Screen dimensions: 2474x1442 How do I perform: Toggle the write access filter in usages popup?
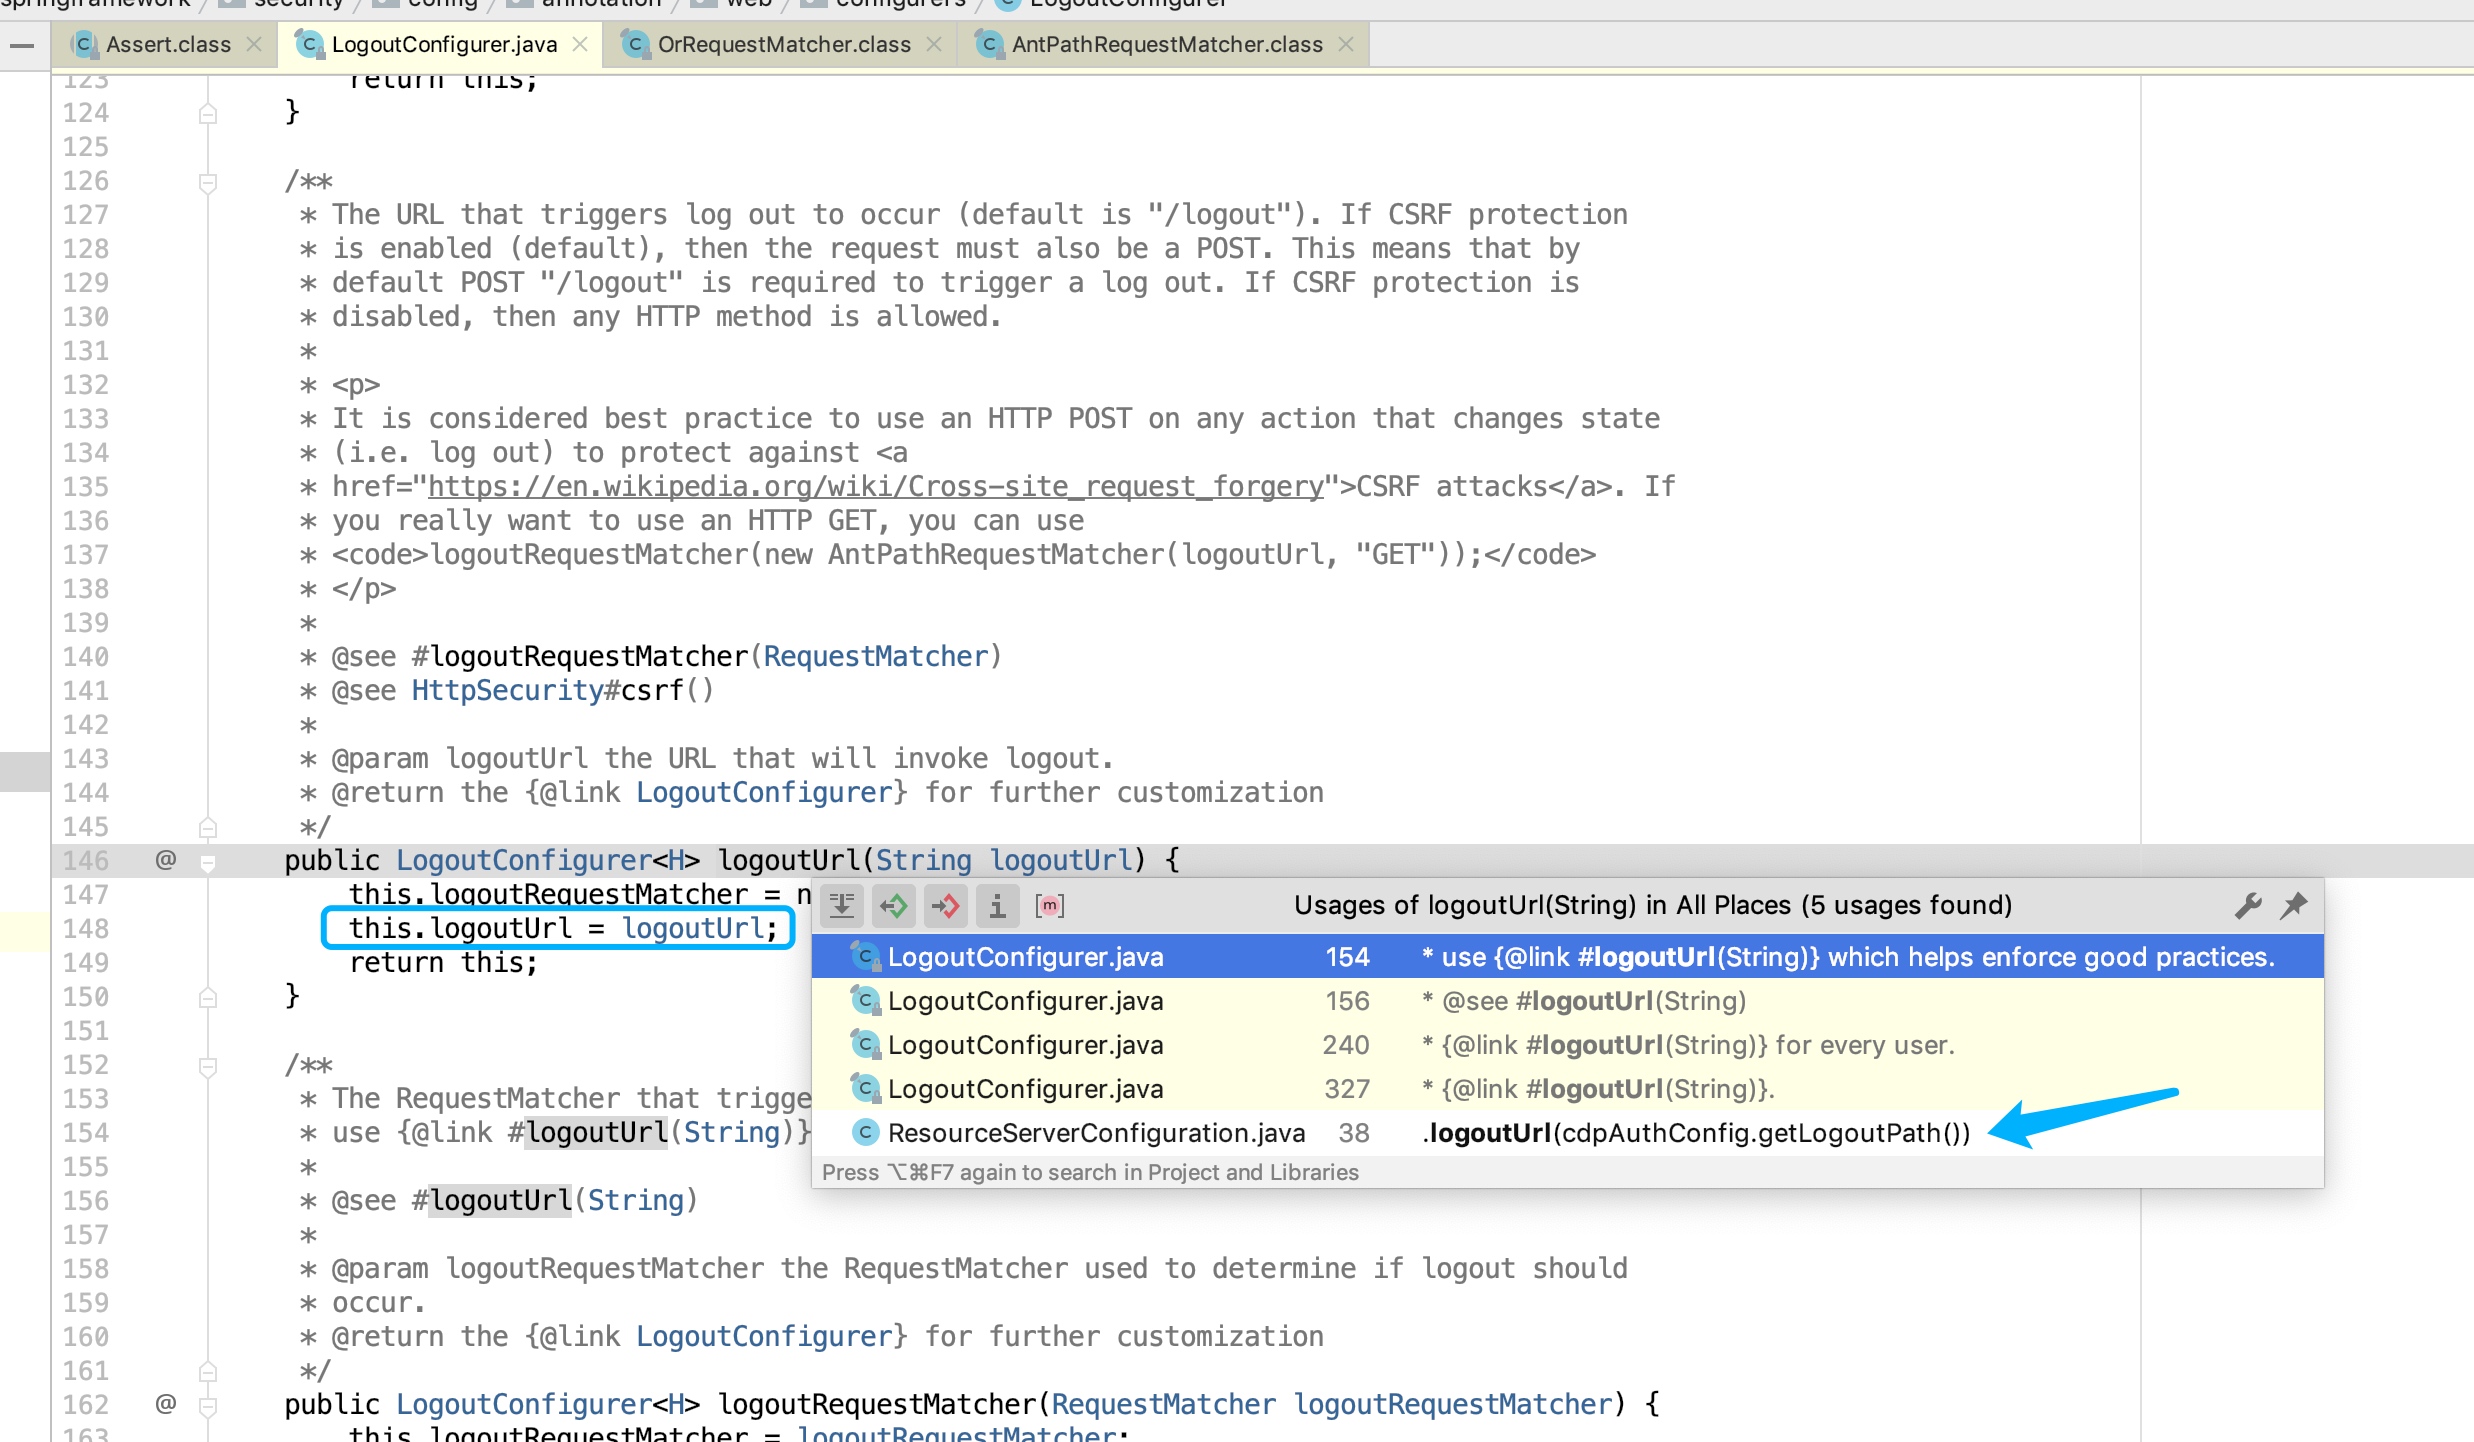[946, 906]
